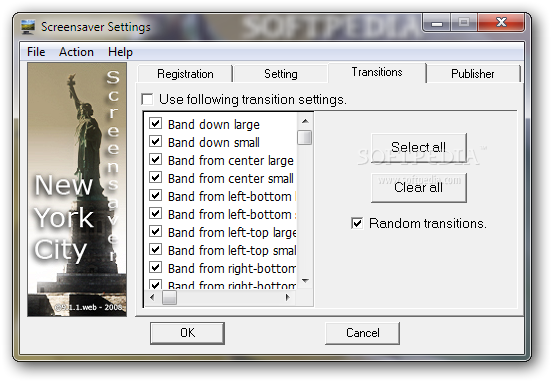Open the Help menu
This screenshot has width=552, height=382.
click(x=120, y=52)
